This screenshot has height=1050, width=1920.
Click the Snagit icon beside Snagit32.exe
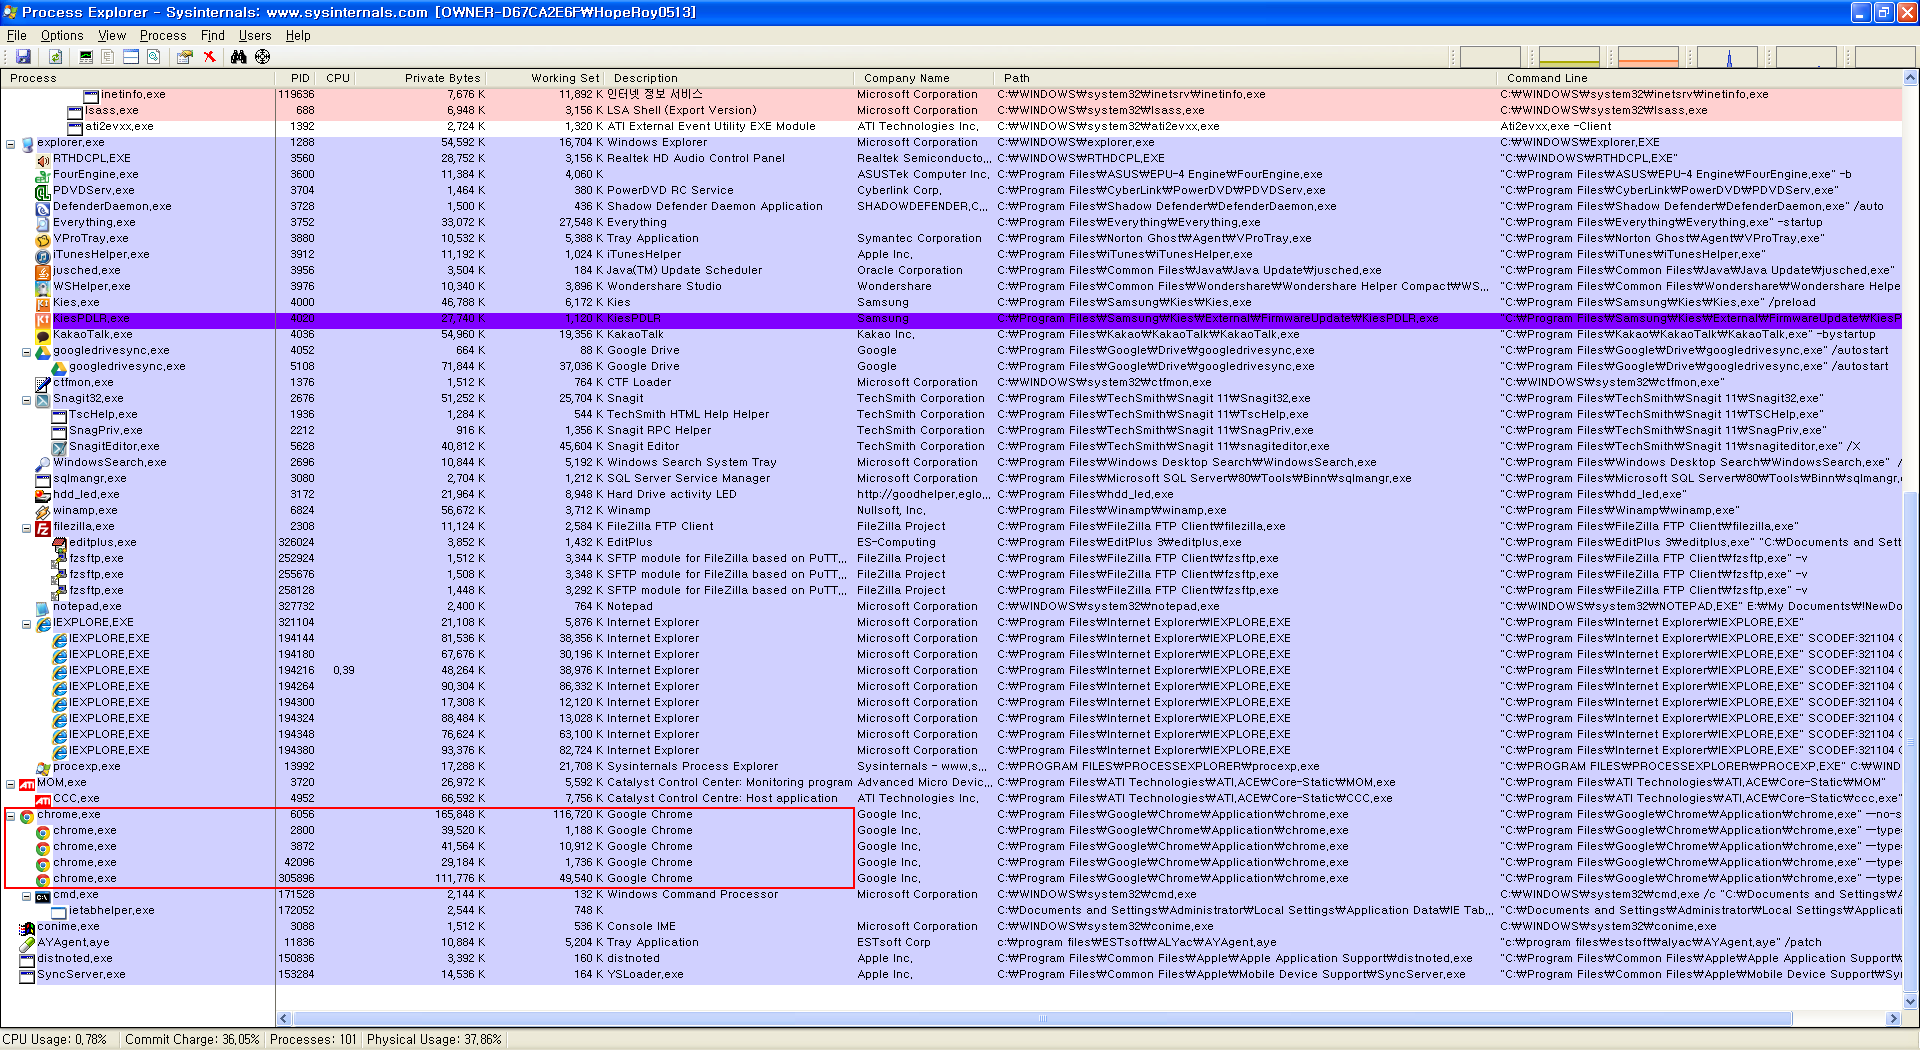(x=43, y=399)
